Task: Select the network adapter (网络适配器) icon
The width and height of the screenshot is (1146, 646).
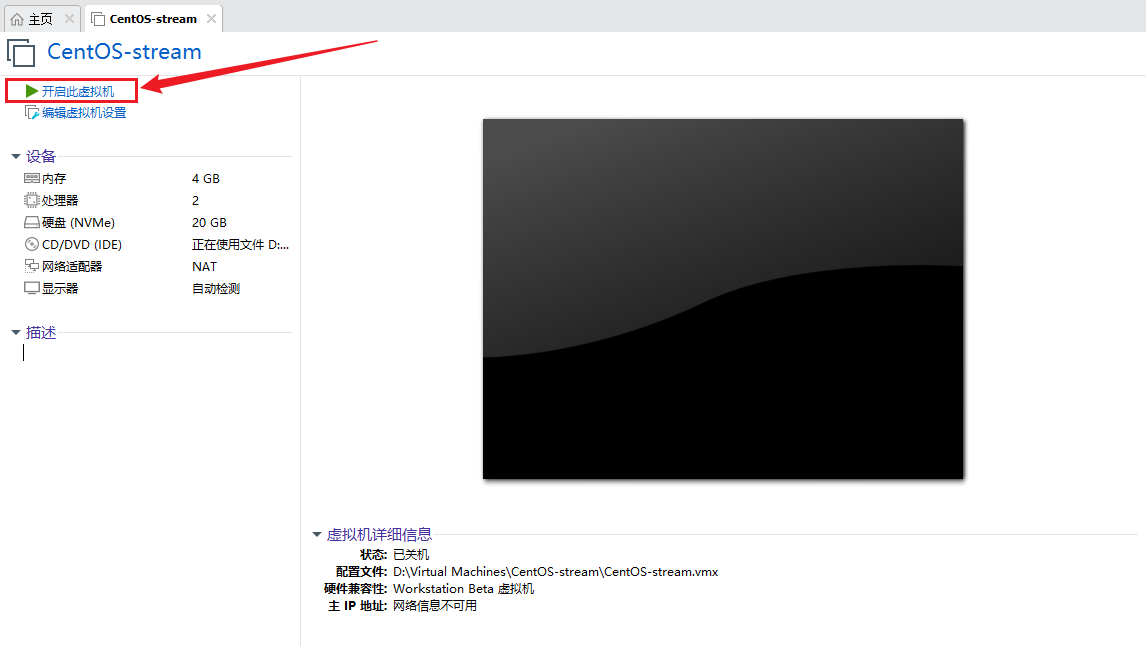Action: (x=31, y=266)
